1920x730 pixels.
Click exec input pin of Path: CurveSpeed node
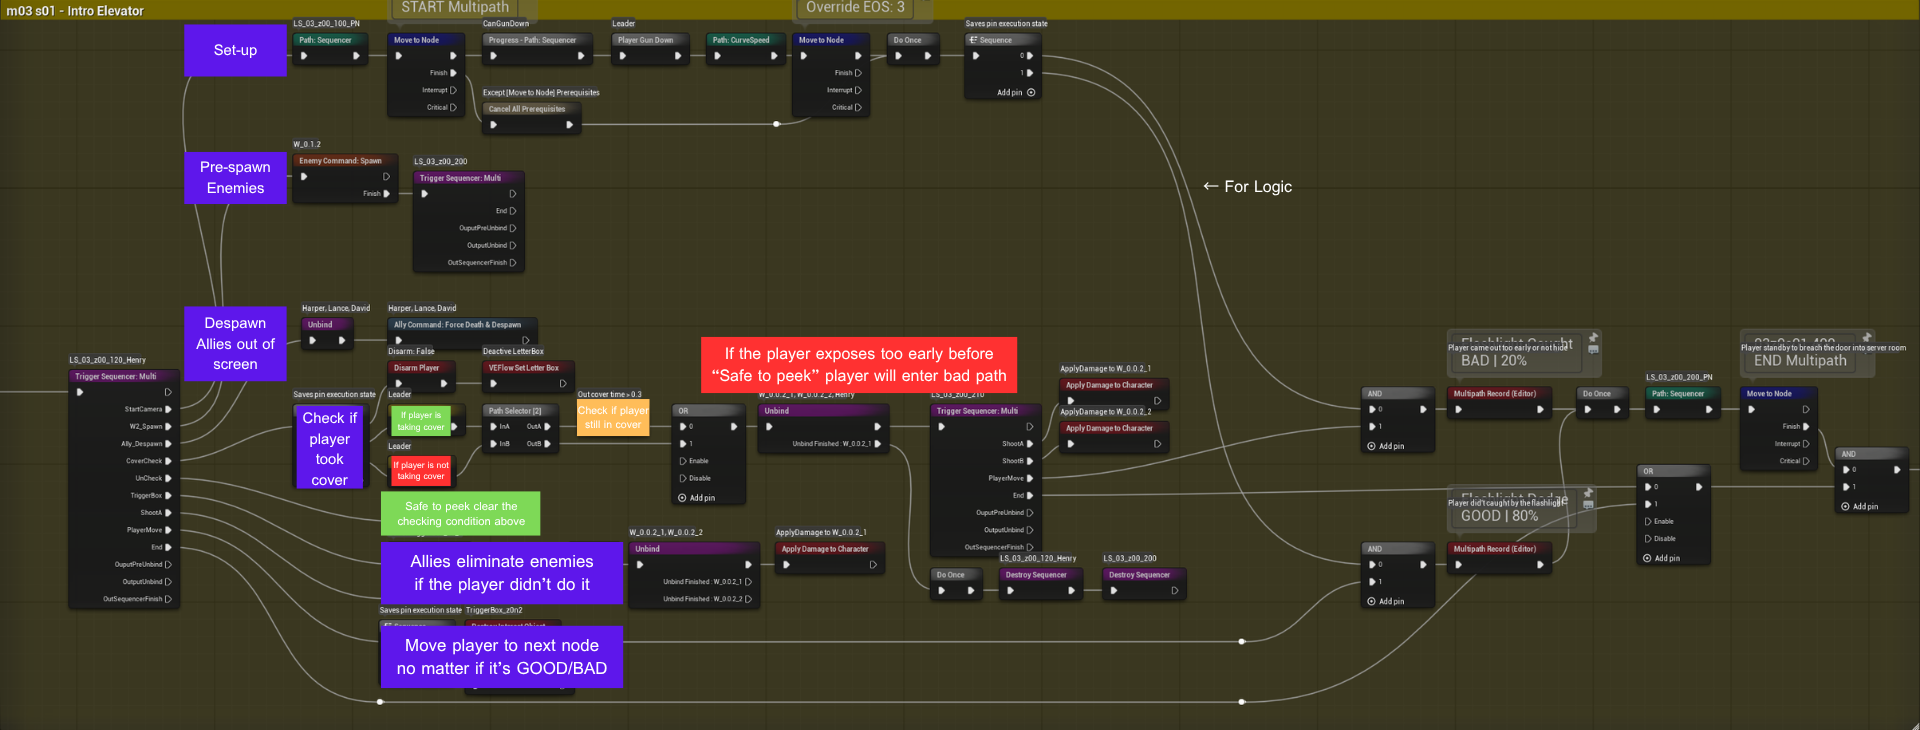click(x=717, y=56)
